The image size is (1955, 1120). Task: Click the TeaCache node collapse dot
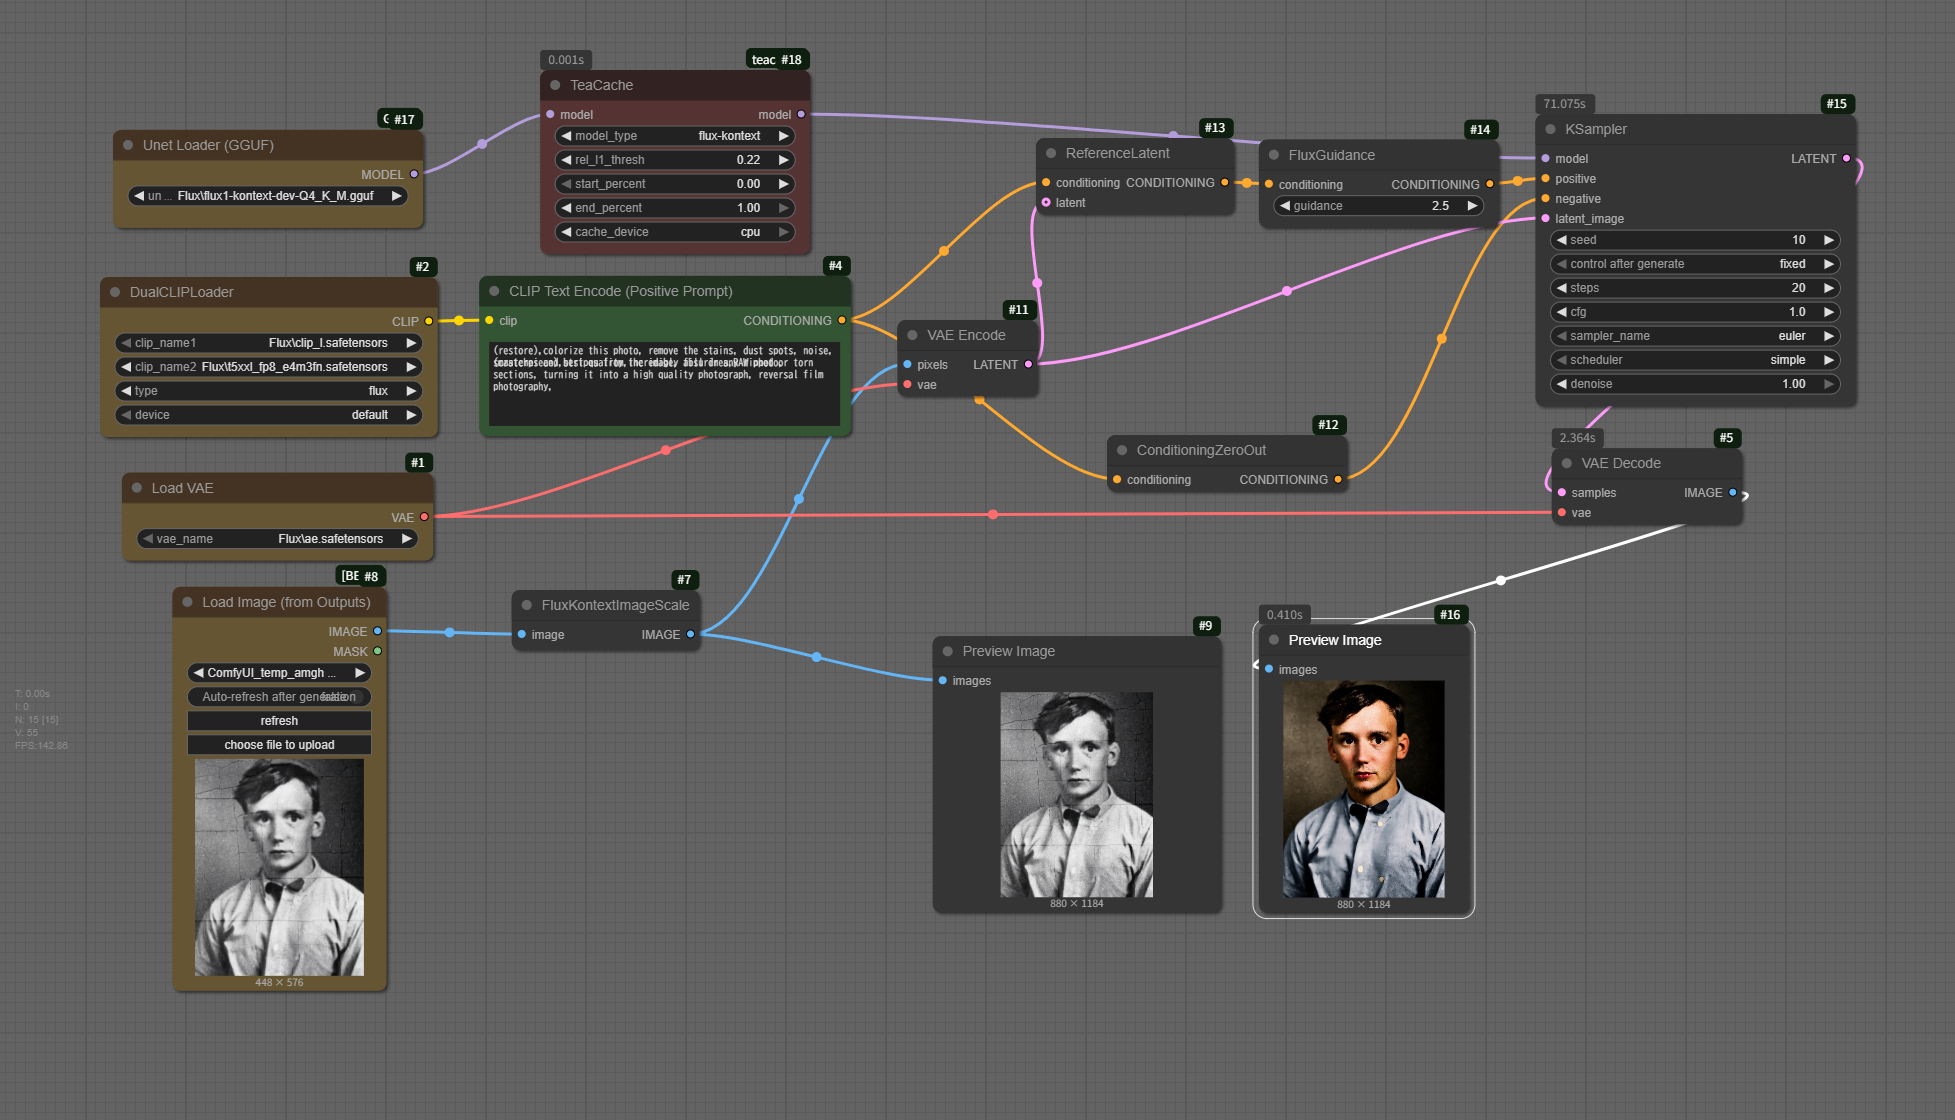[555, 85]
